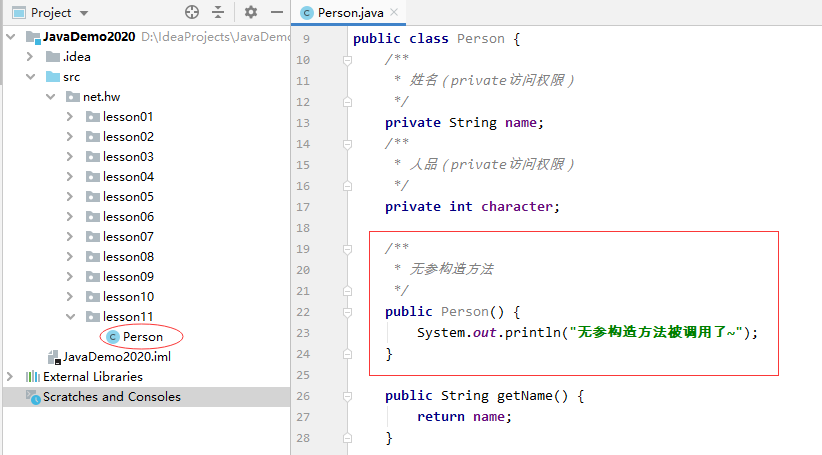The image size is (822, 455).
Task: Click line number 13 in the gutter
Action: coord(303,123)
